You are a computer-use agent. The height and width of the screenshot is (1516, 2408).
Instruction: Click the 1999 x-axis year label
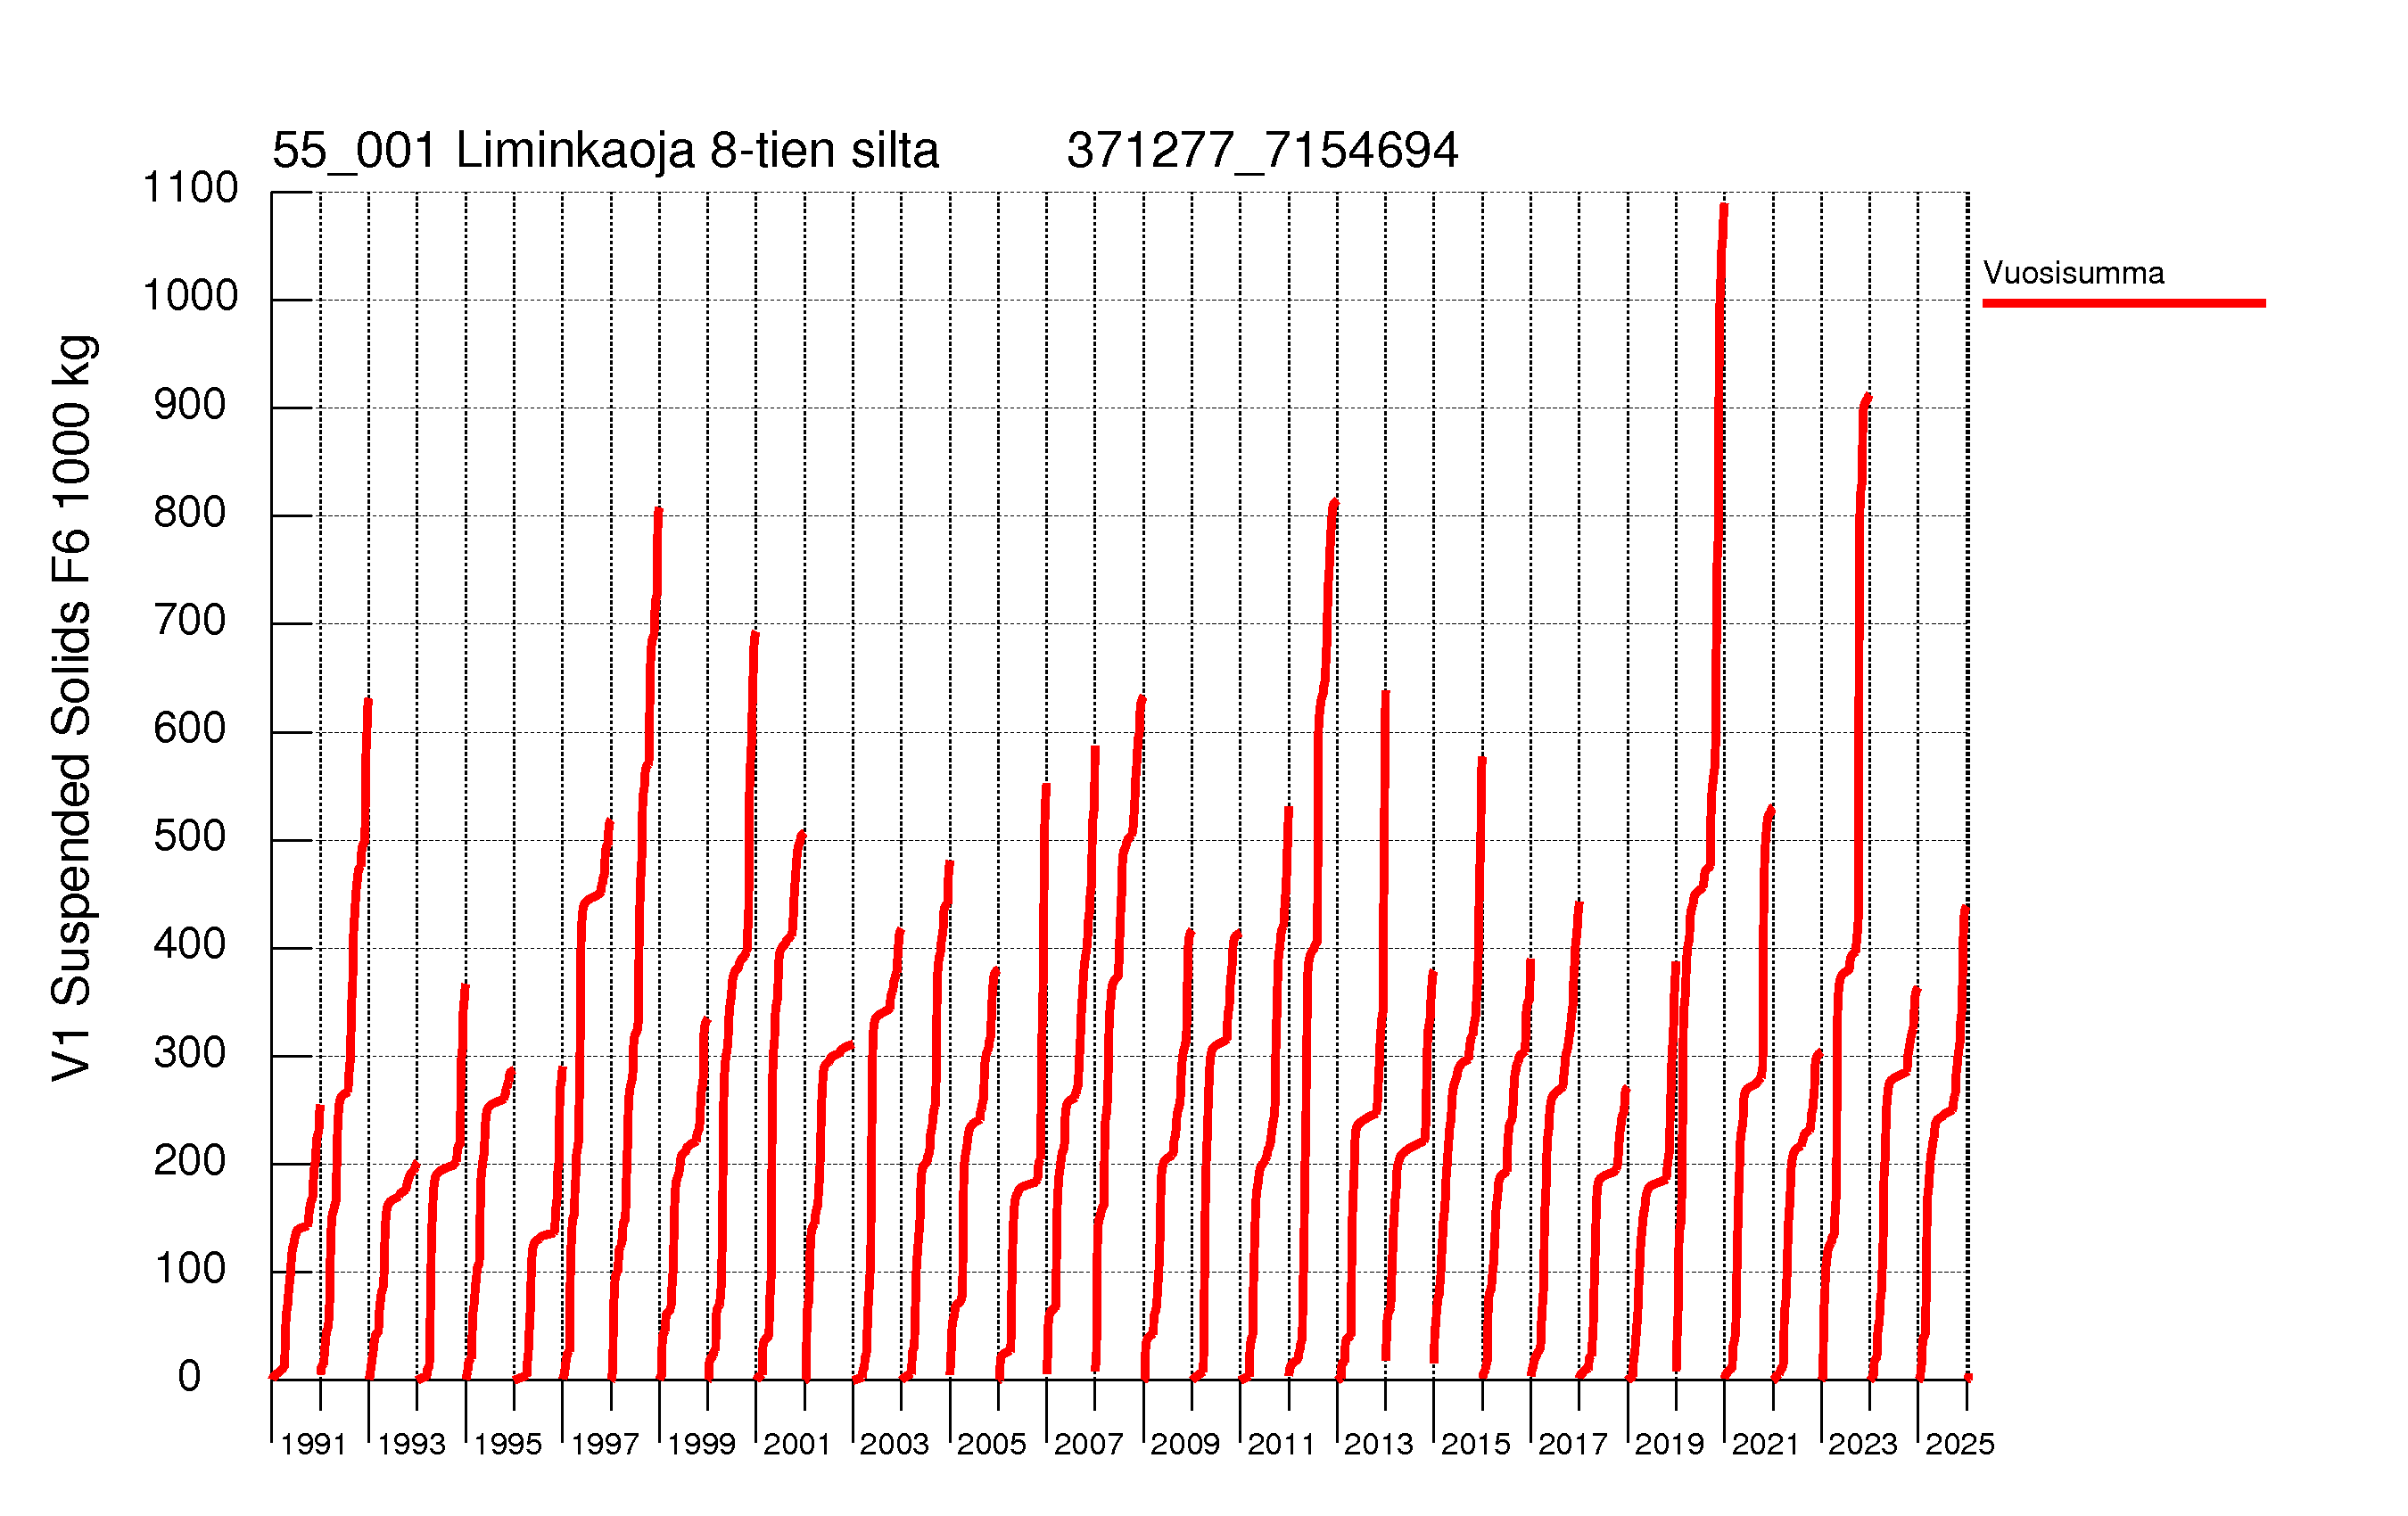(701, 1445)
